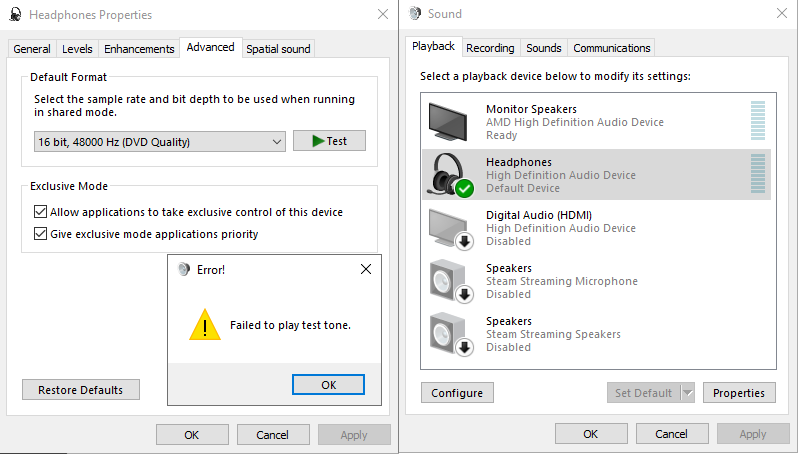Close the Headphones Properties window
Image resolution: width=799 pixels, height=454 pixels.
[x=383, y=14]
